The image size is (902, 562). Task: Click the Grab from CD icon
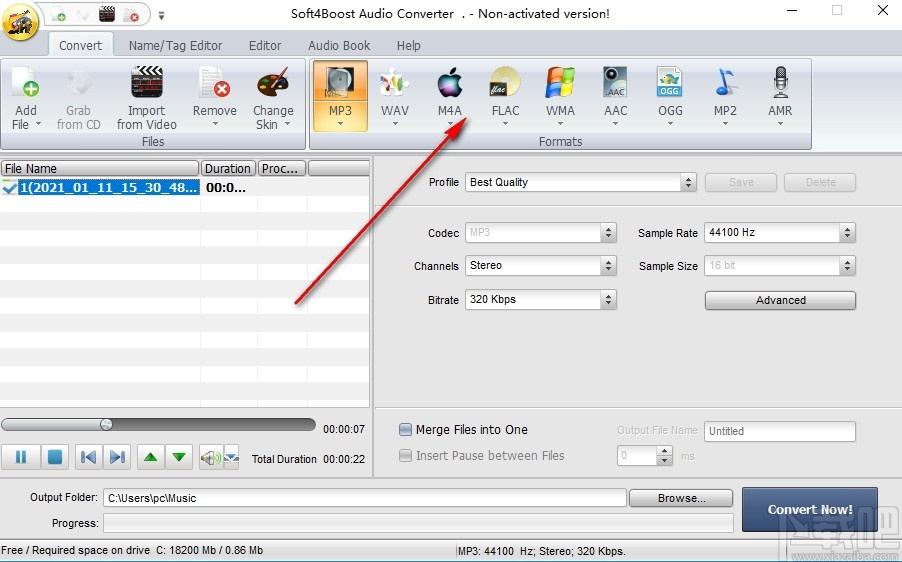(79, 82)
